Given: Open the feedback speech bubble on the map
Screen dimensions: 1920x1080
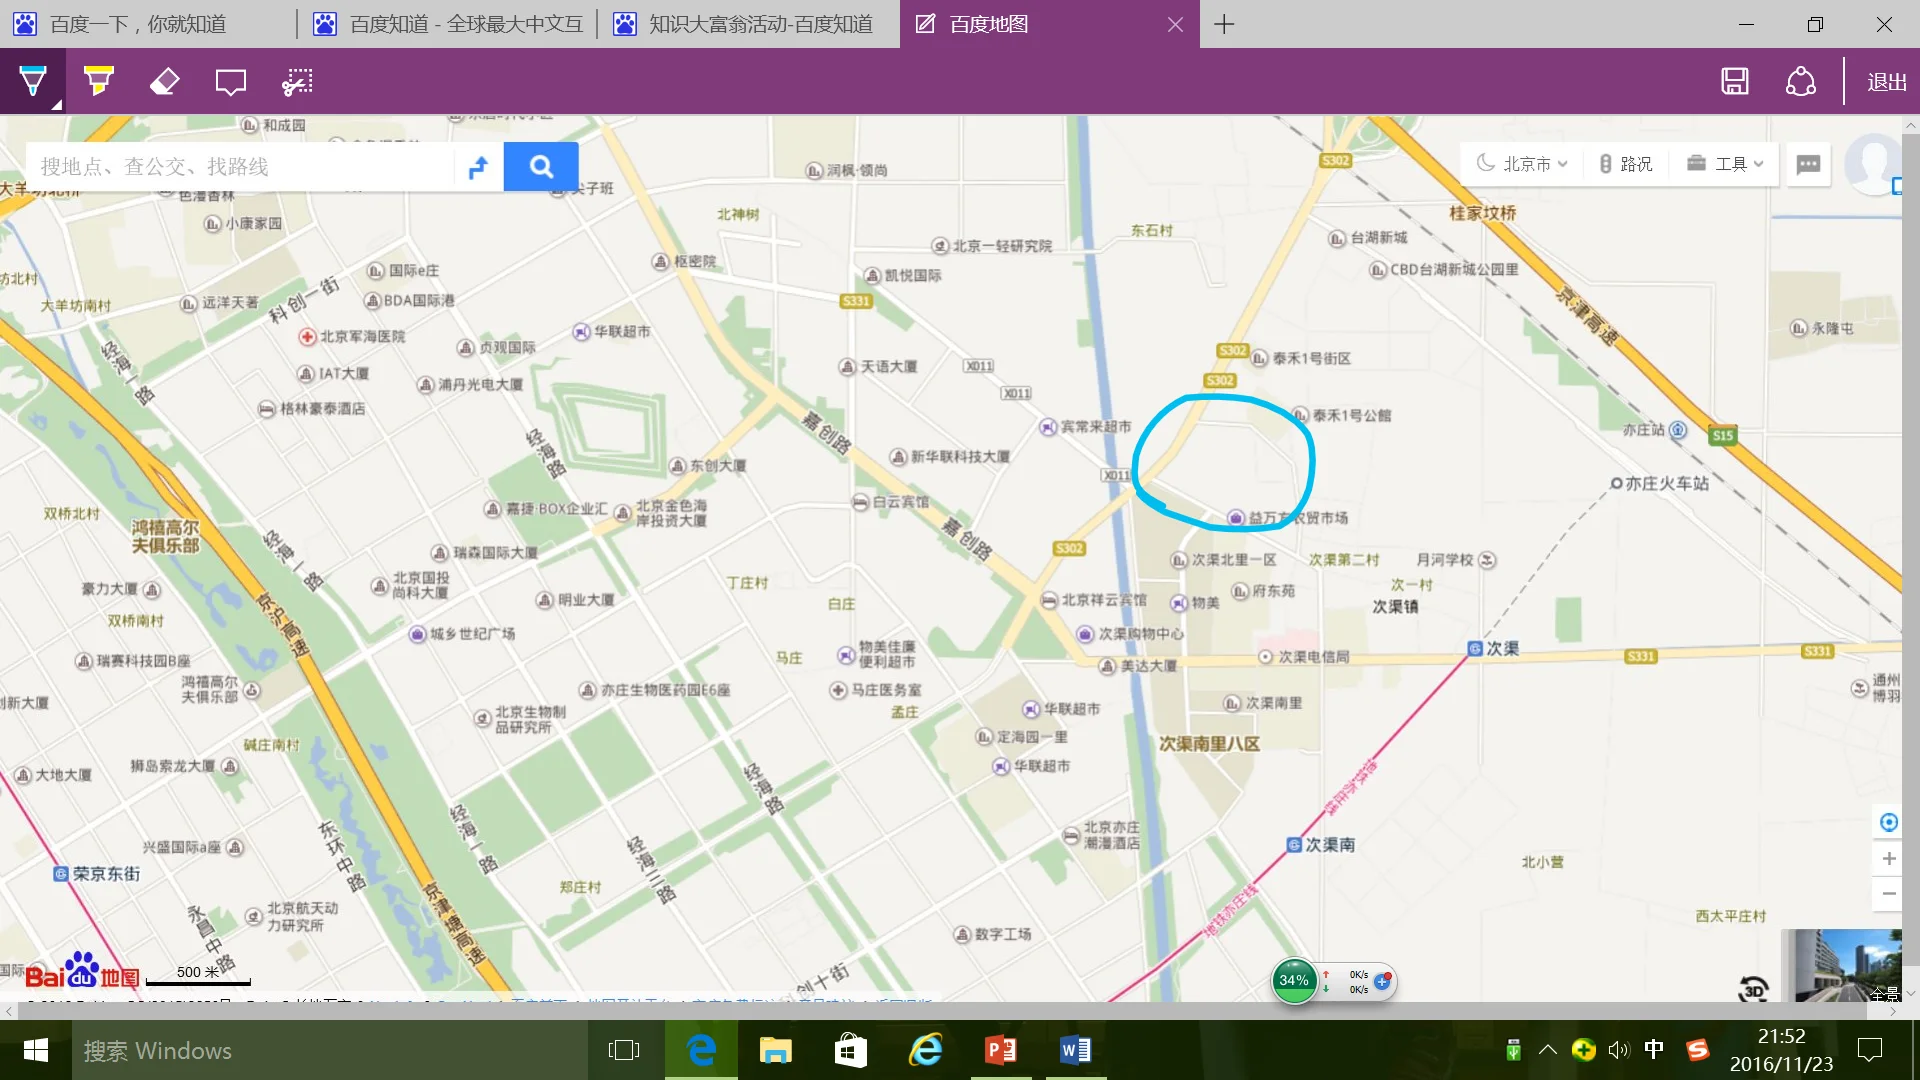Looking at the screenshot, I should [x=1808, y=164].
